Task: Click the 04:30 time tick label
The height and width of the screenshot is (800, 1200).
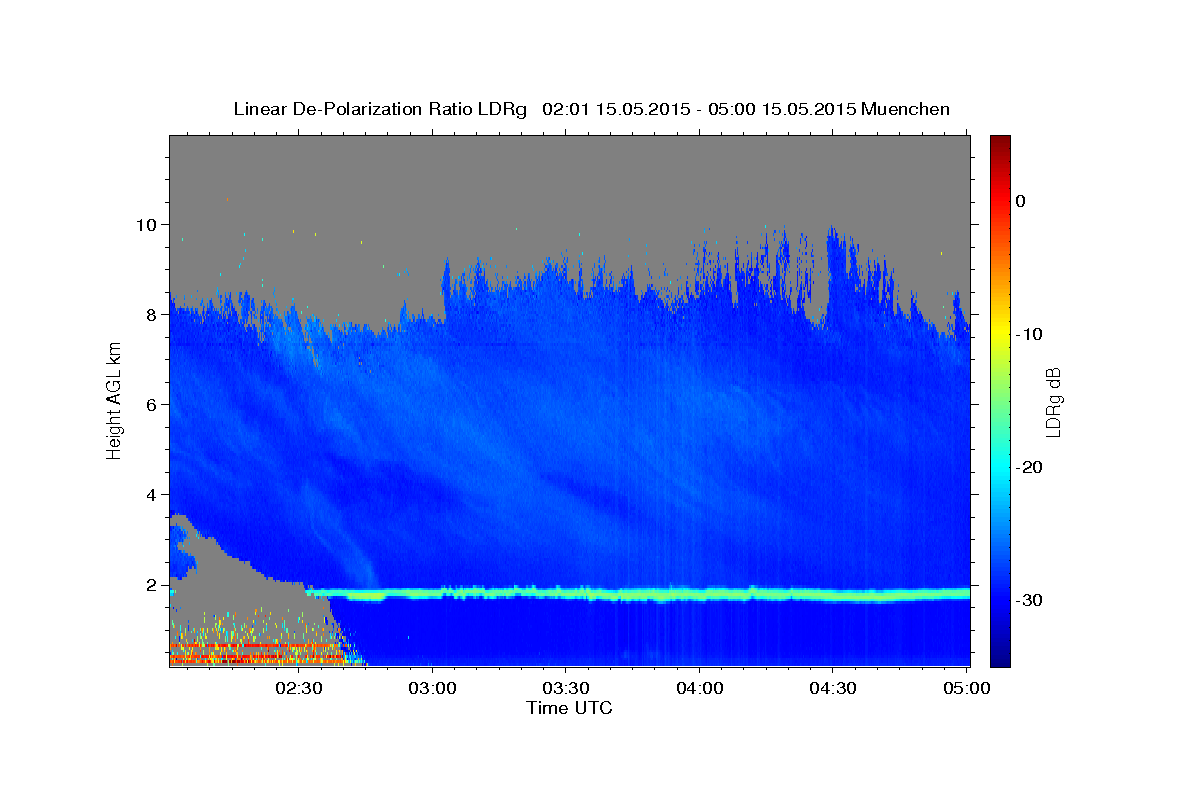Action: tap(833, 688)
